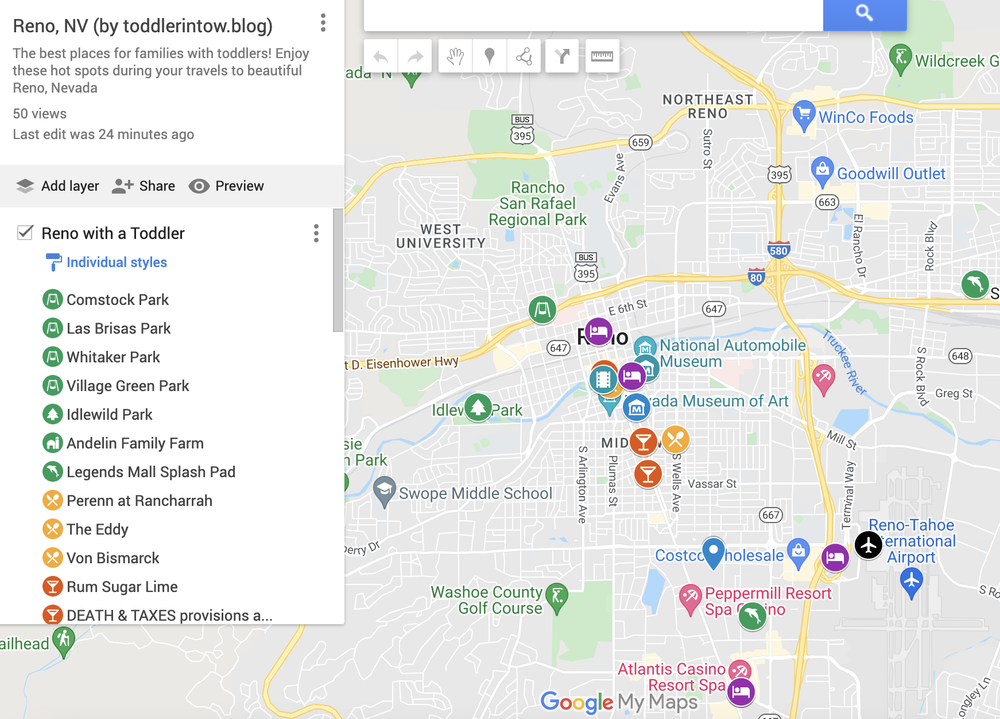Click the blue search magnifier button
Image resolution: width=1000 pixels, height=719 pixels.
tap(864, 13)
